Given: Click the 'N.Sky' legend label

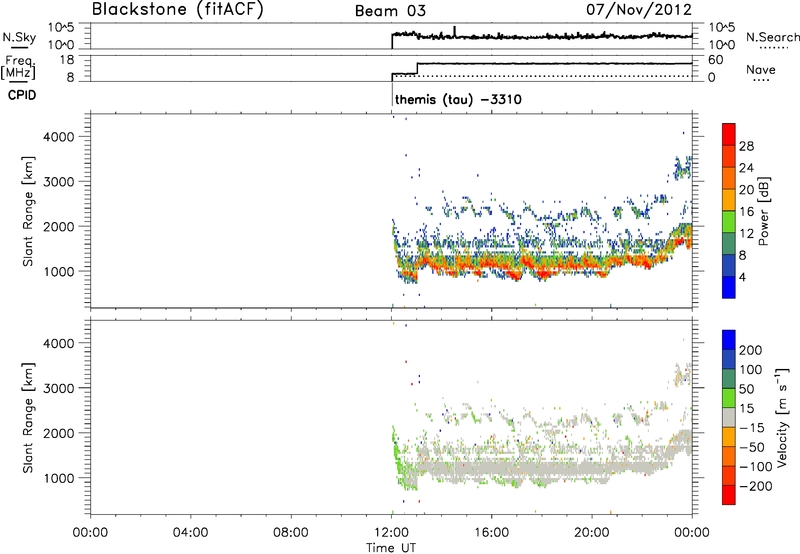Looking at the screenshot, I should click(x=19, y=37).
